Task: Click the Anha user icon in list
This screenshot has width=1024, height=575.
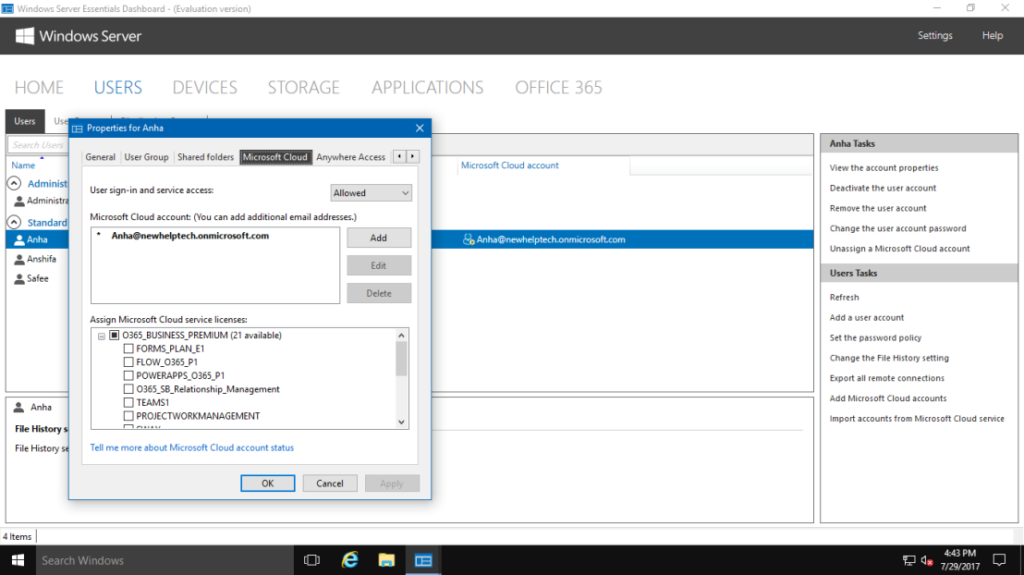Action: pos(20,240)
